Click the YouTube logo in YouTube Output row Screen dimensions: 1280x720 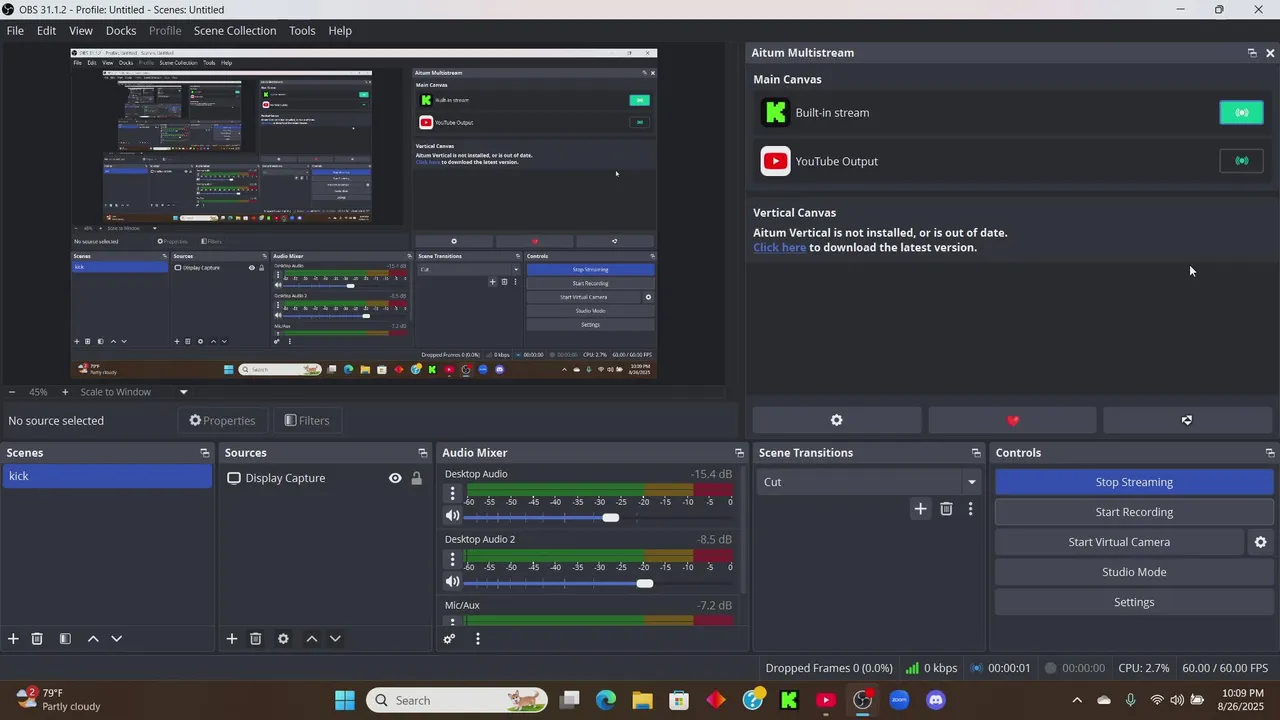(x=775, y=161)
